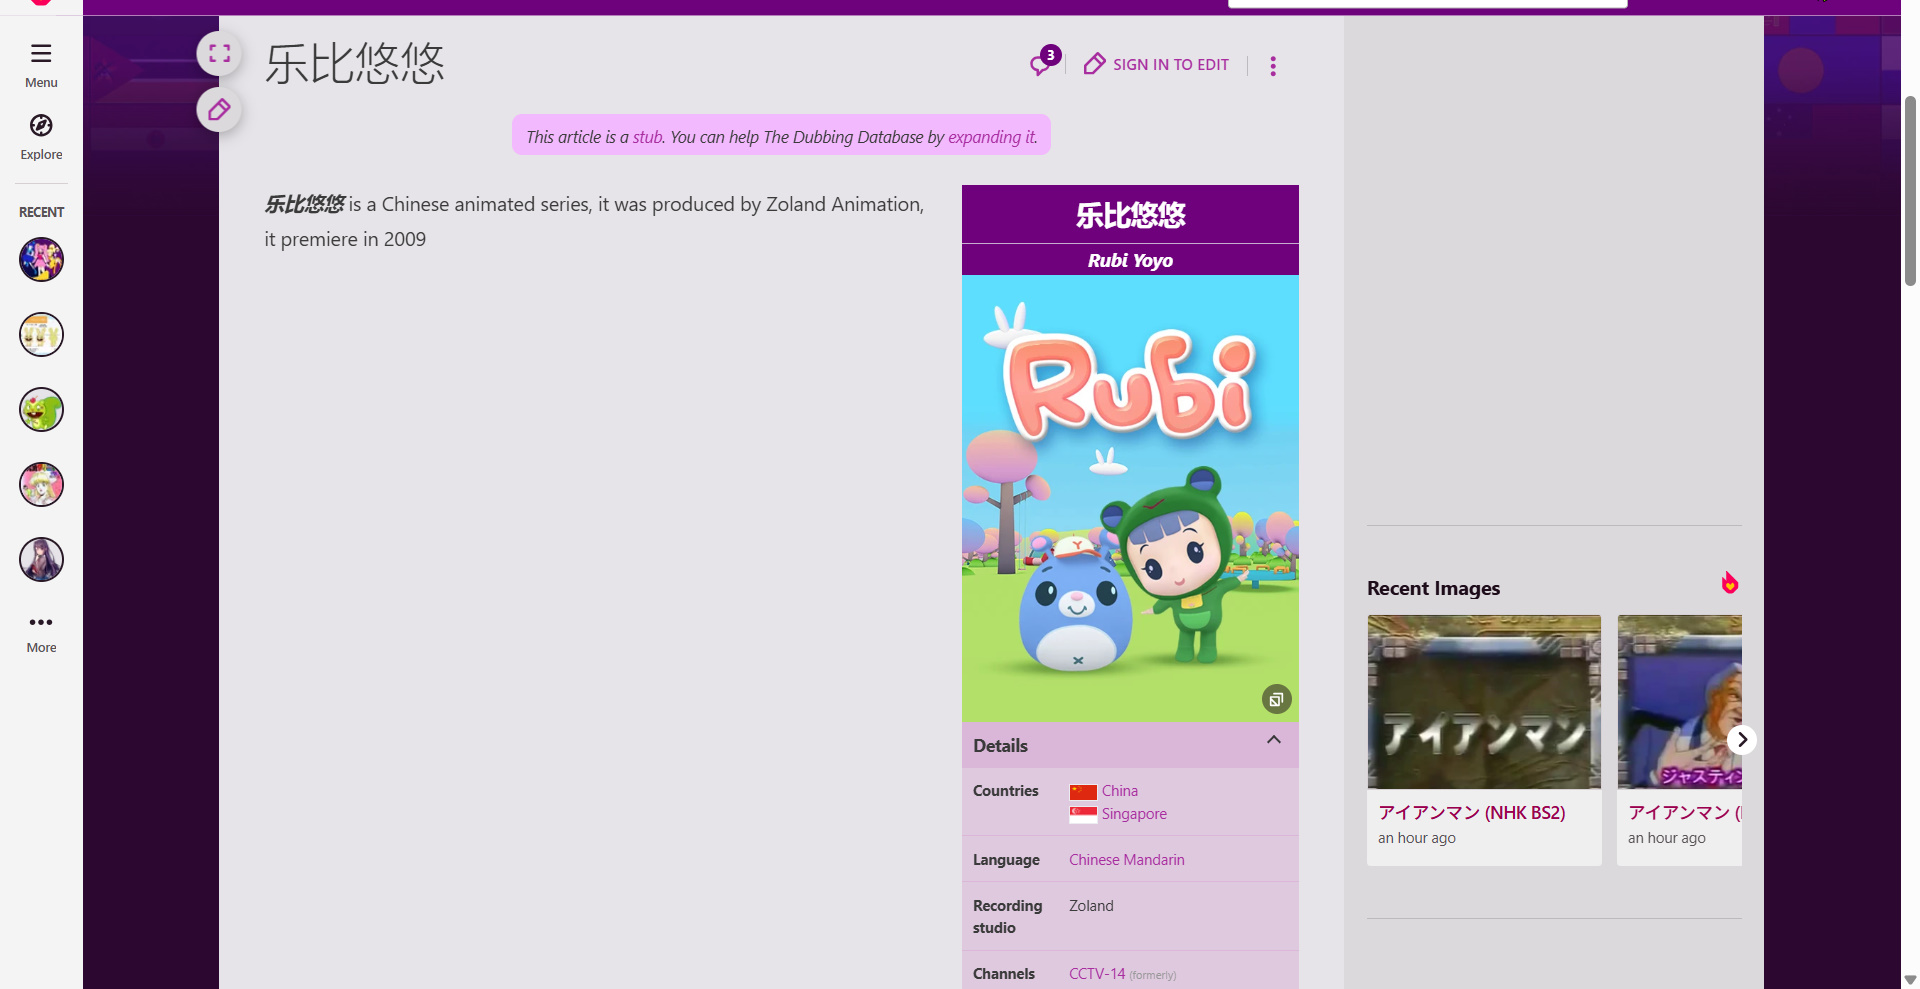Screen dimensions: 1920x989
Task: Click the page vertical scrollbar thumb
Action: pos(1910,191)
